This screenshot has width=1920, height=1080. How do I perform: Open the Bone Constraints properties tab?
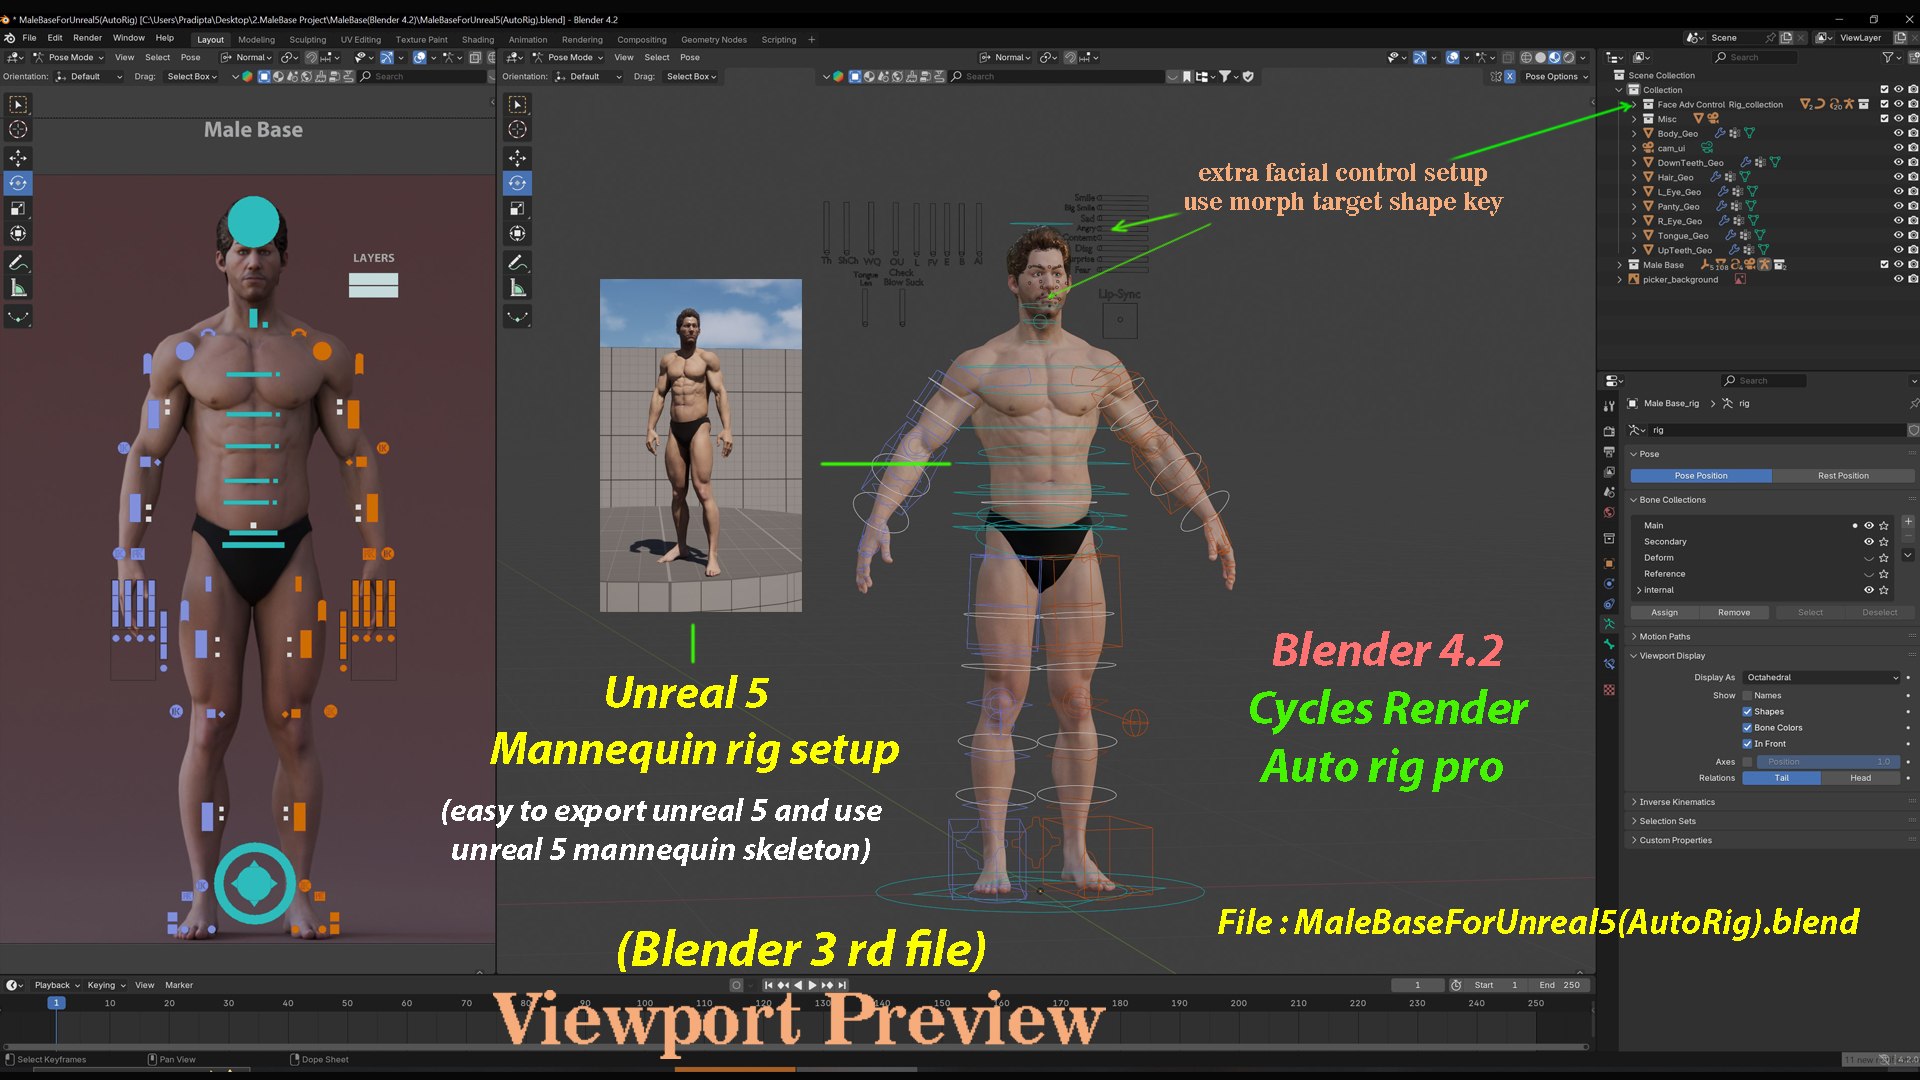click(1609, 664)
